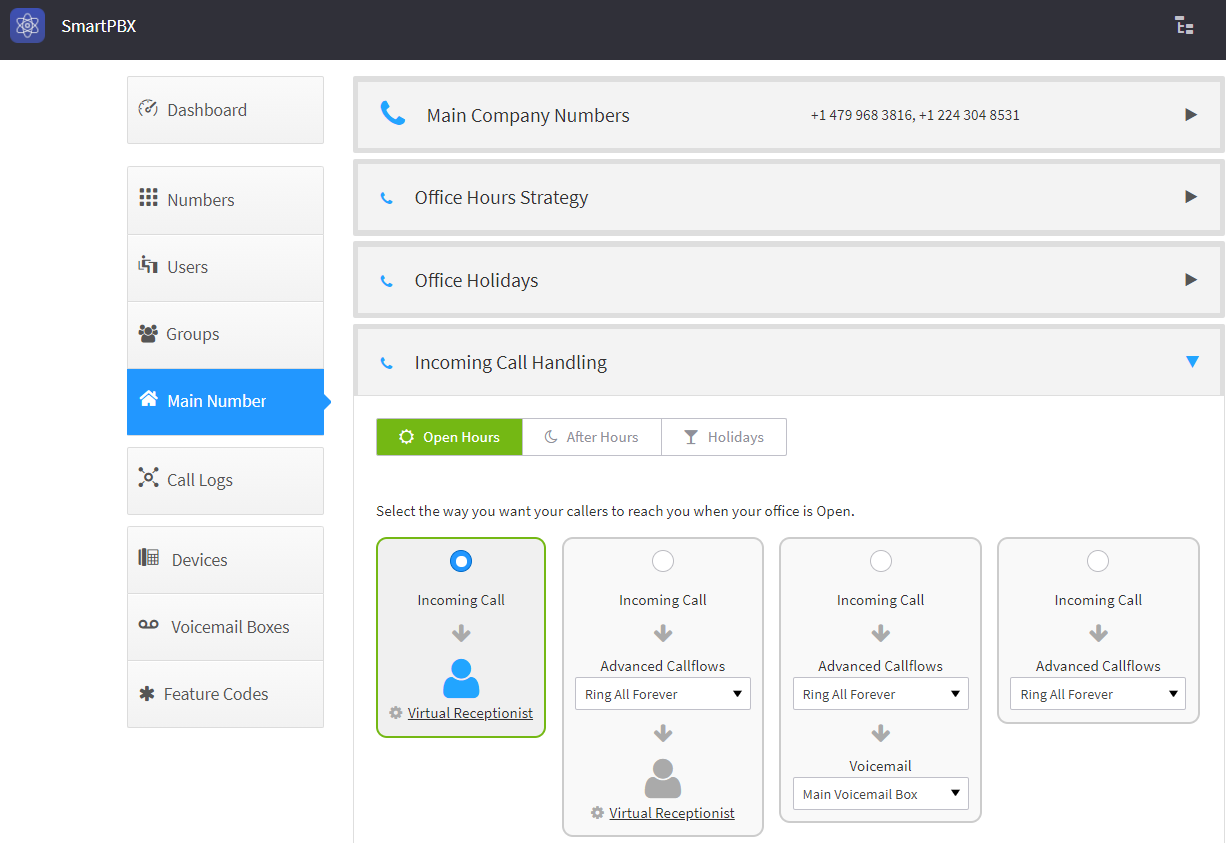1226x843 pixels.
Task: Open Ring All Forever dropdown in third card
Action: click(881, 694)
